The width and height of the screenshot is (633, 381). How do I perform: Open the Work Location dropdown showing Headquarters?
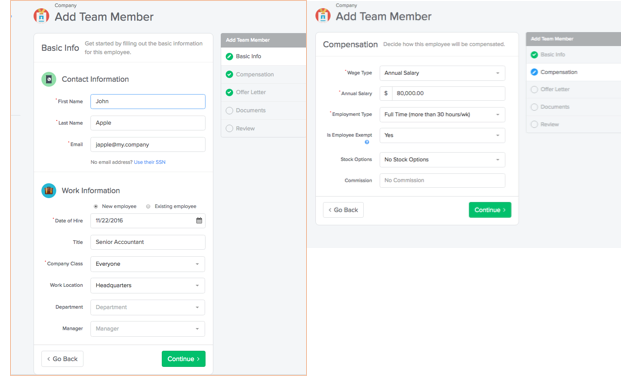[x=148, y=285]
